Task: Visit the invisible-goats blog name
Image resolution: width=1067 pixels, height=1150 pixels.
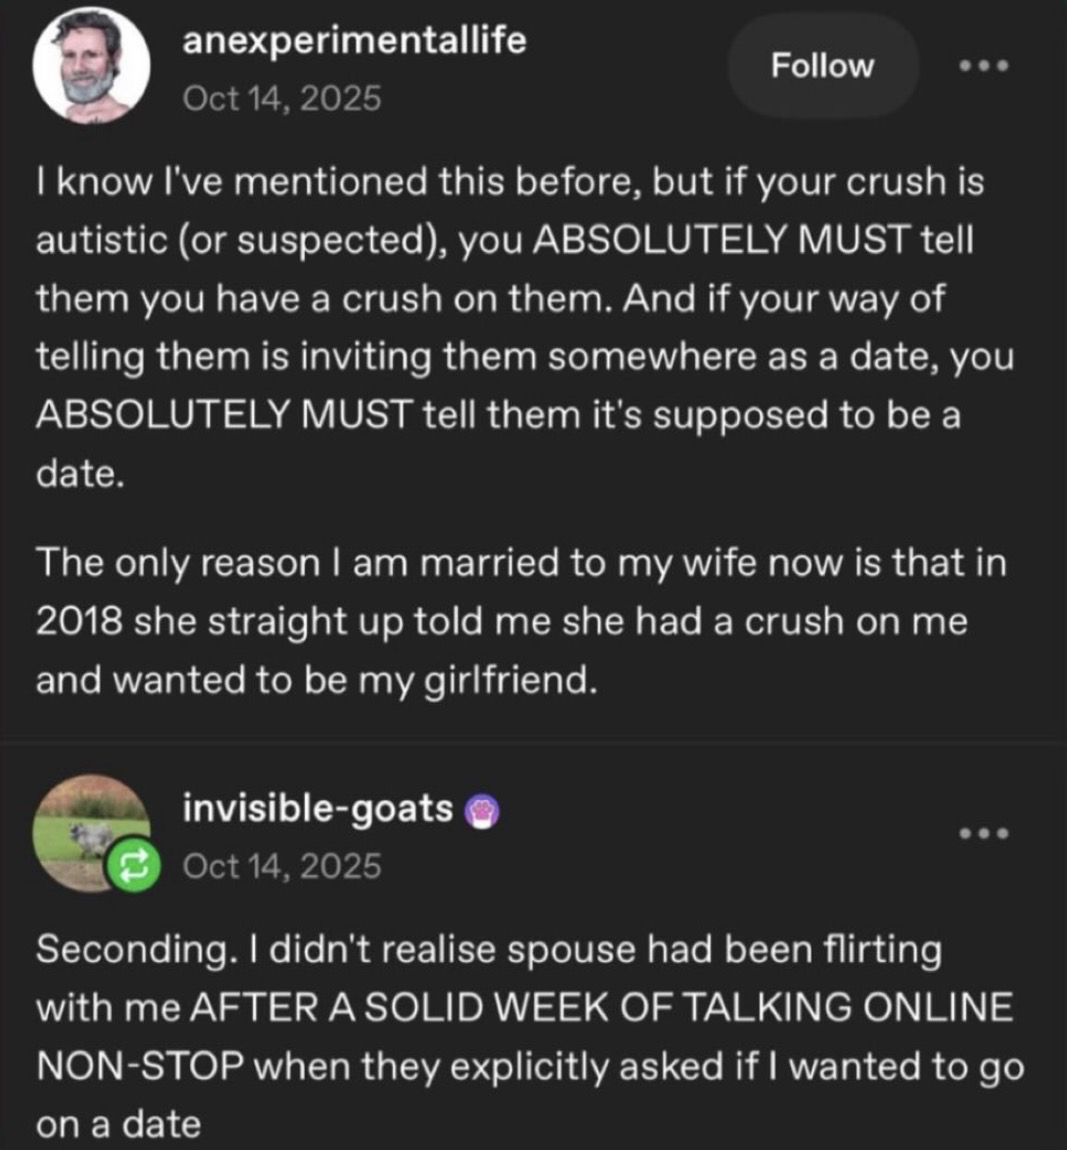Action: click(x=317, y=807)
